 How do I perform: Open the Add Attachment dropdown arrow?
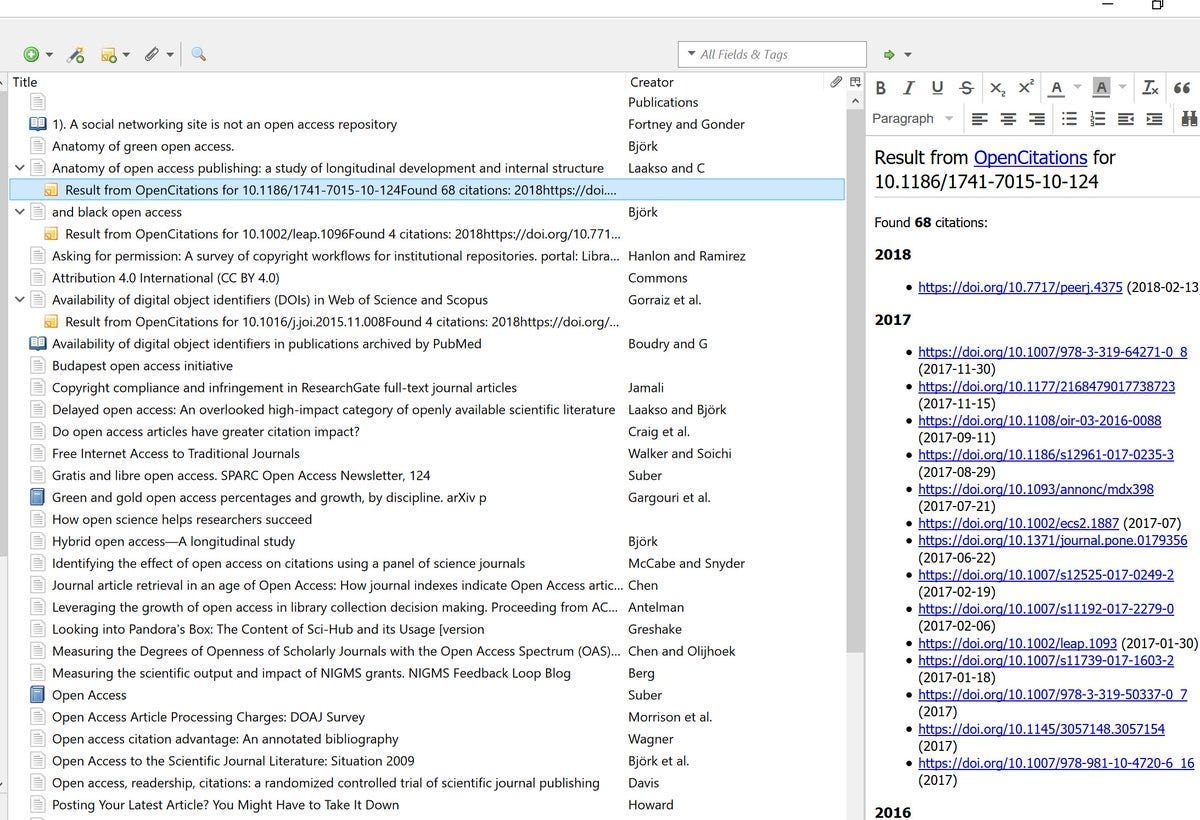[x=170, y=56]
